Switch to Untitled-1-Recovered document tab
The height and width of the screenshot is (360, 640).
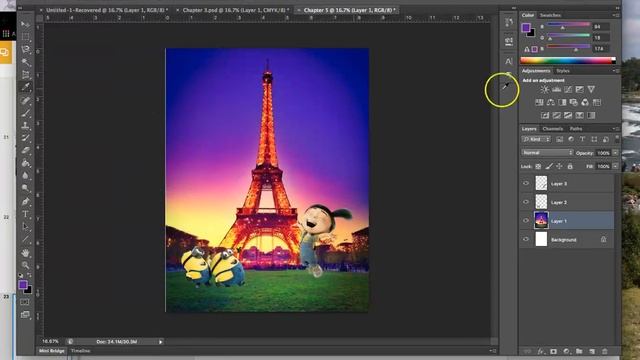point(107,10)
